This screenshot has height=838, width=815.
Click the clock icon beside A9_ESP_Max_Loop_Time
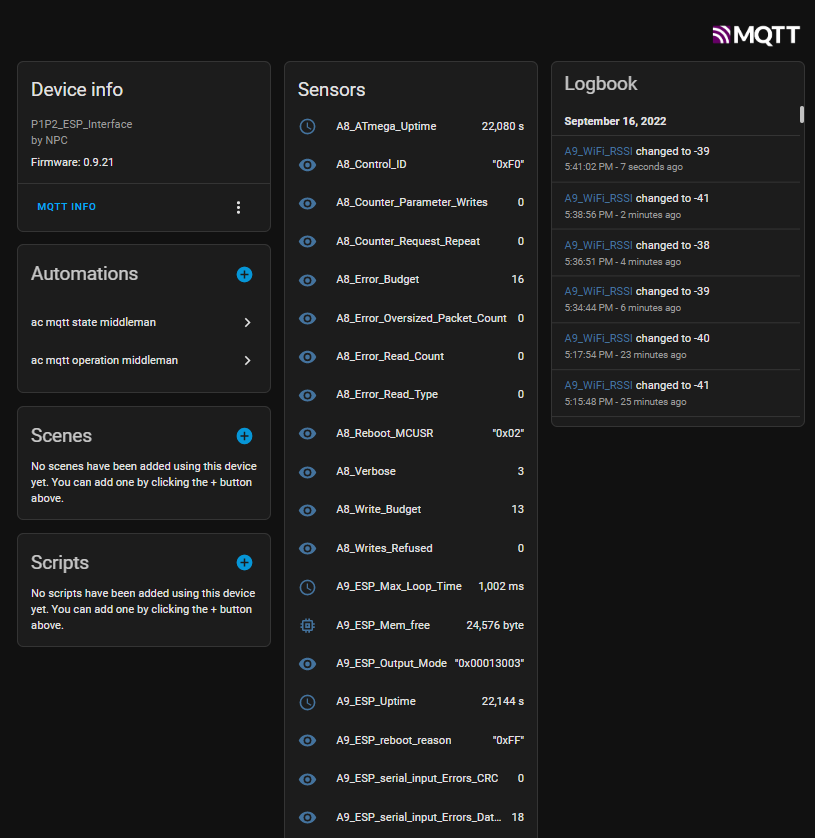point(308,587)
